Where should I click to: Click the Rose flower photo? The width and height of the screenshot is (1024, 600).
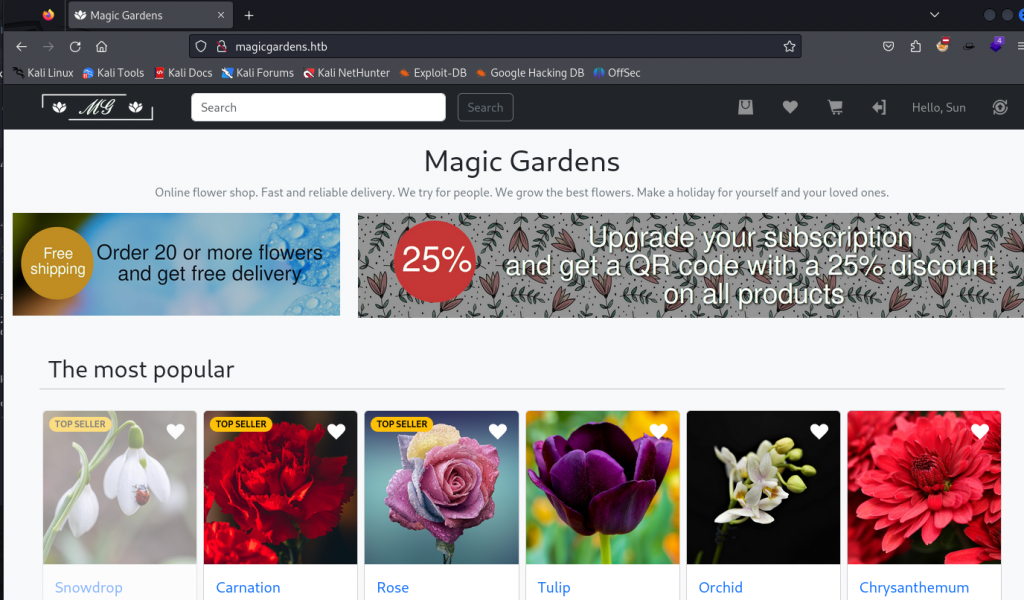tap(441, 487)
